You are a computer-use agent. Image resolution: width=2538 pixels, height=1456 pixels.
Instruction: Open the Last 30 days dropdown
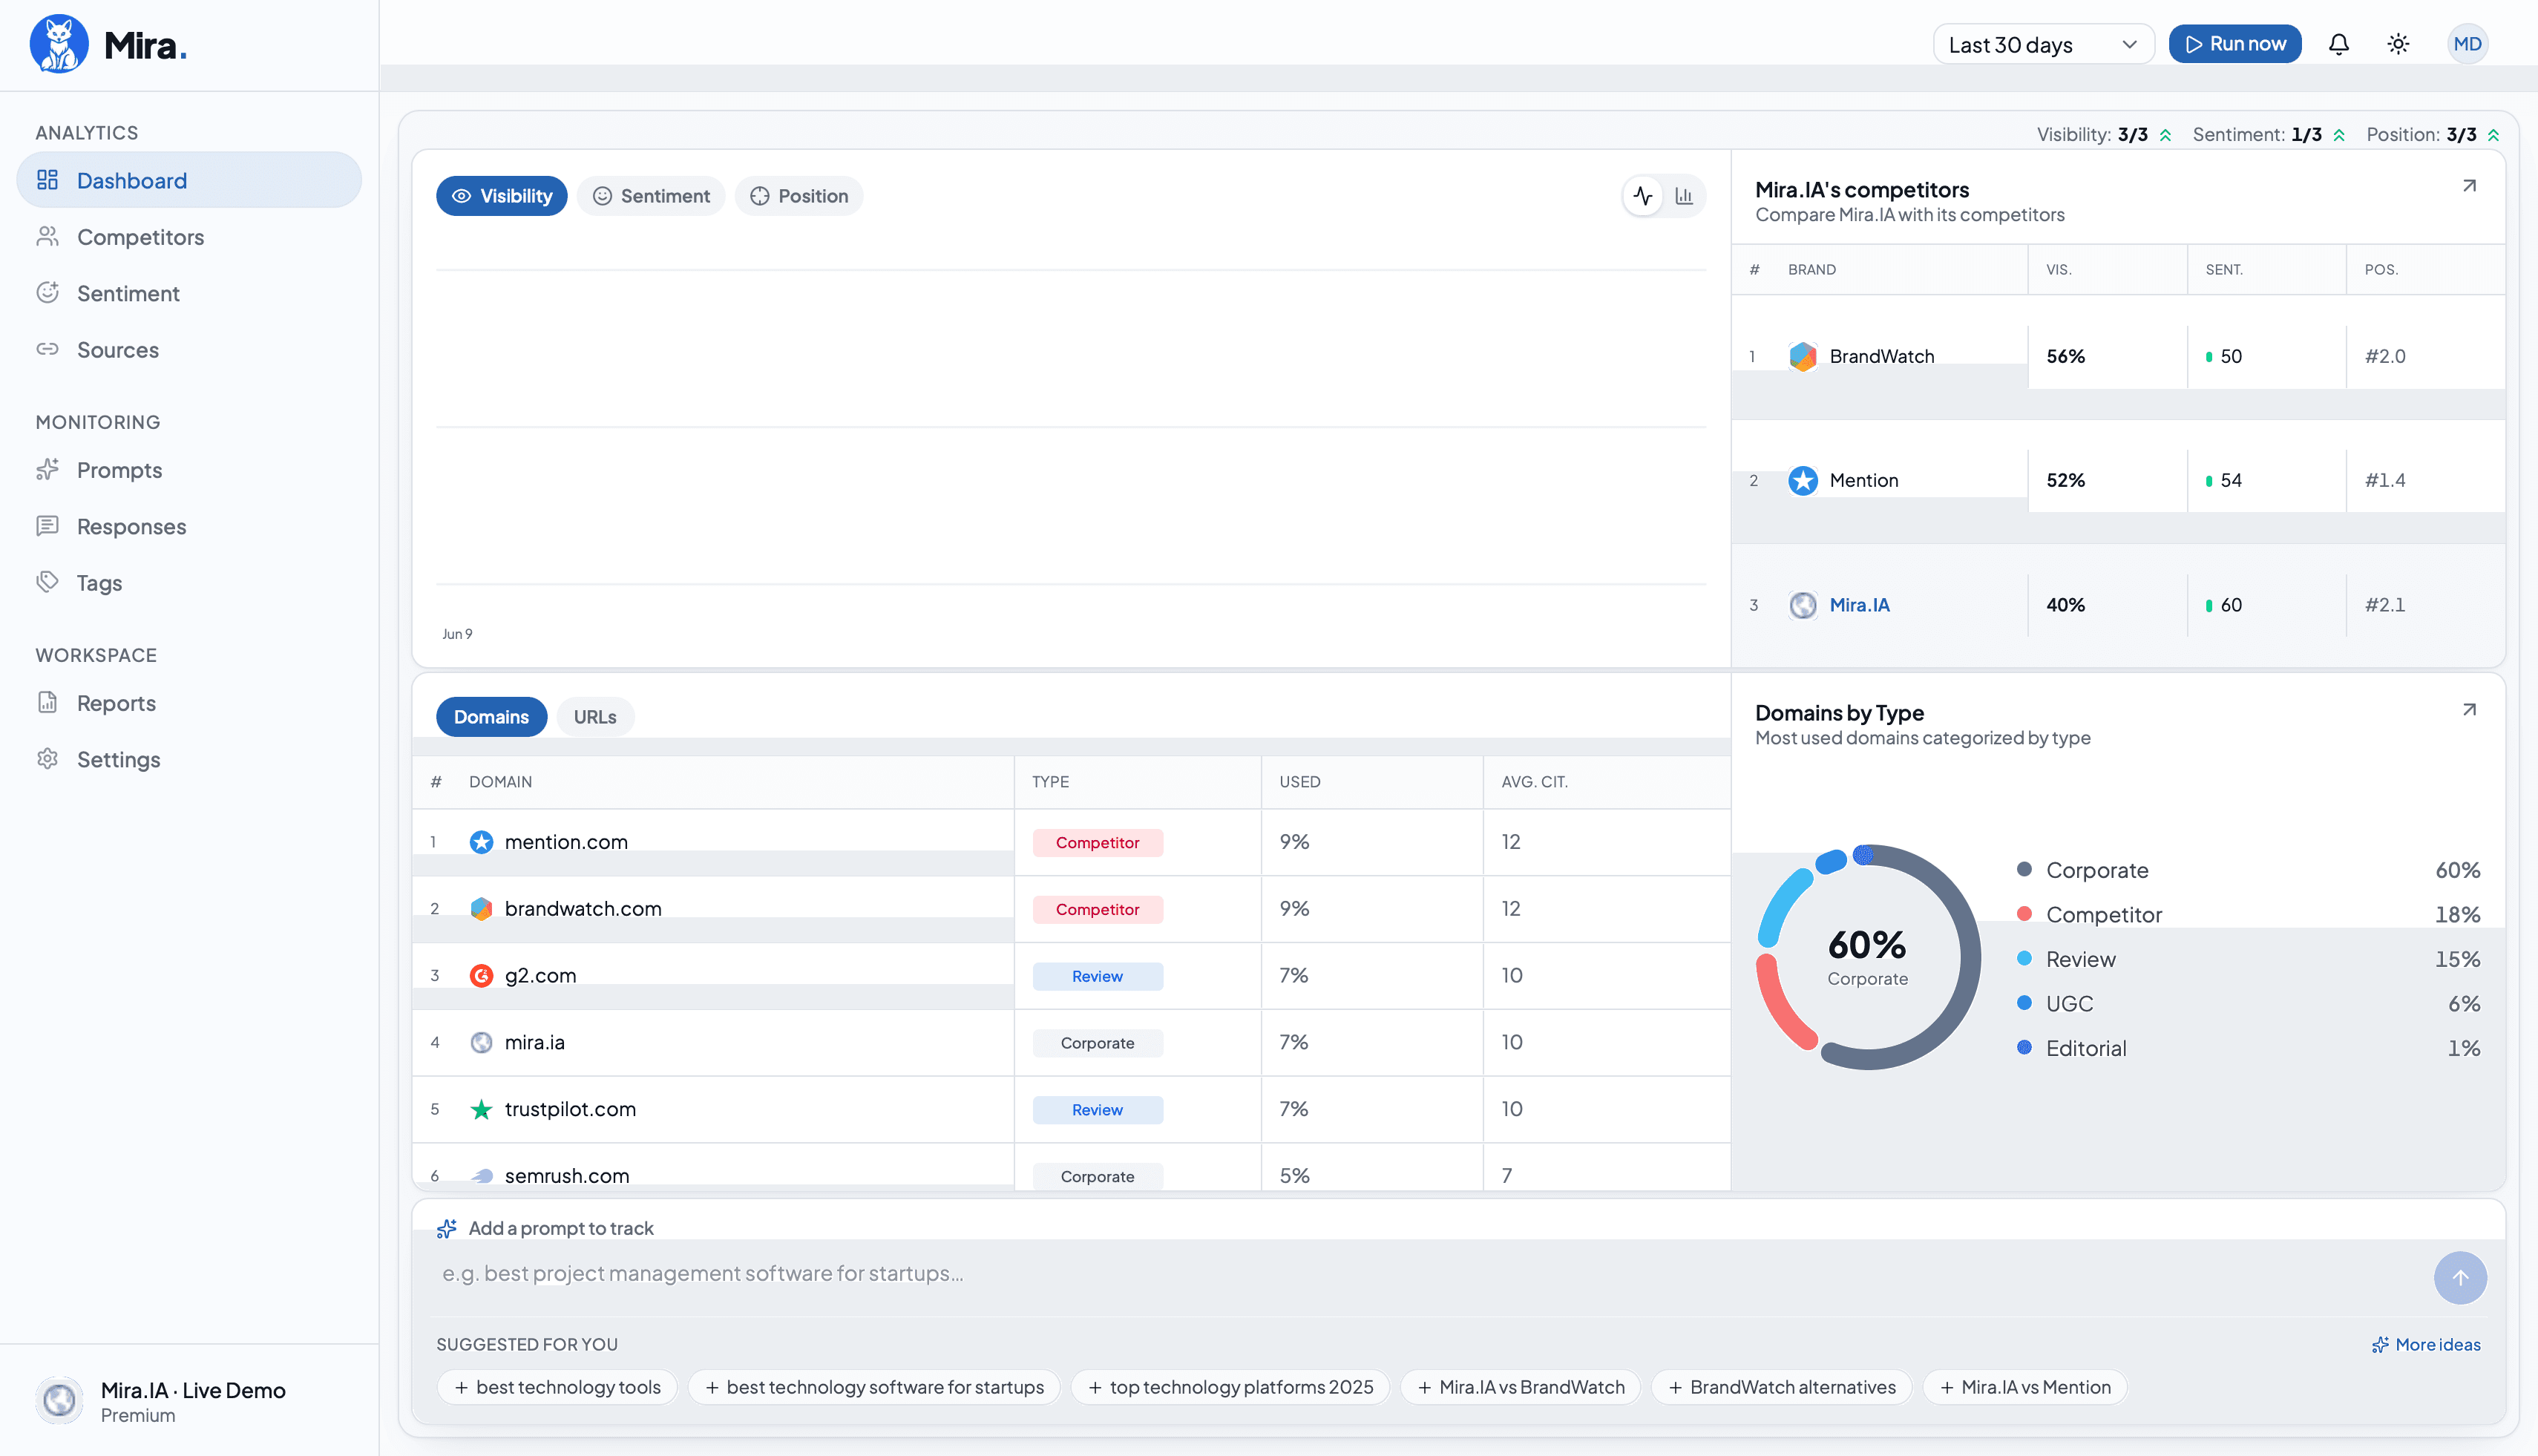point(2043,44)
